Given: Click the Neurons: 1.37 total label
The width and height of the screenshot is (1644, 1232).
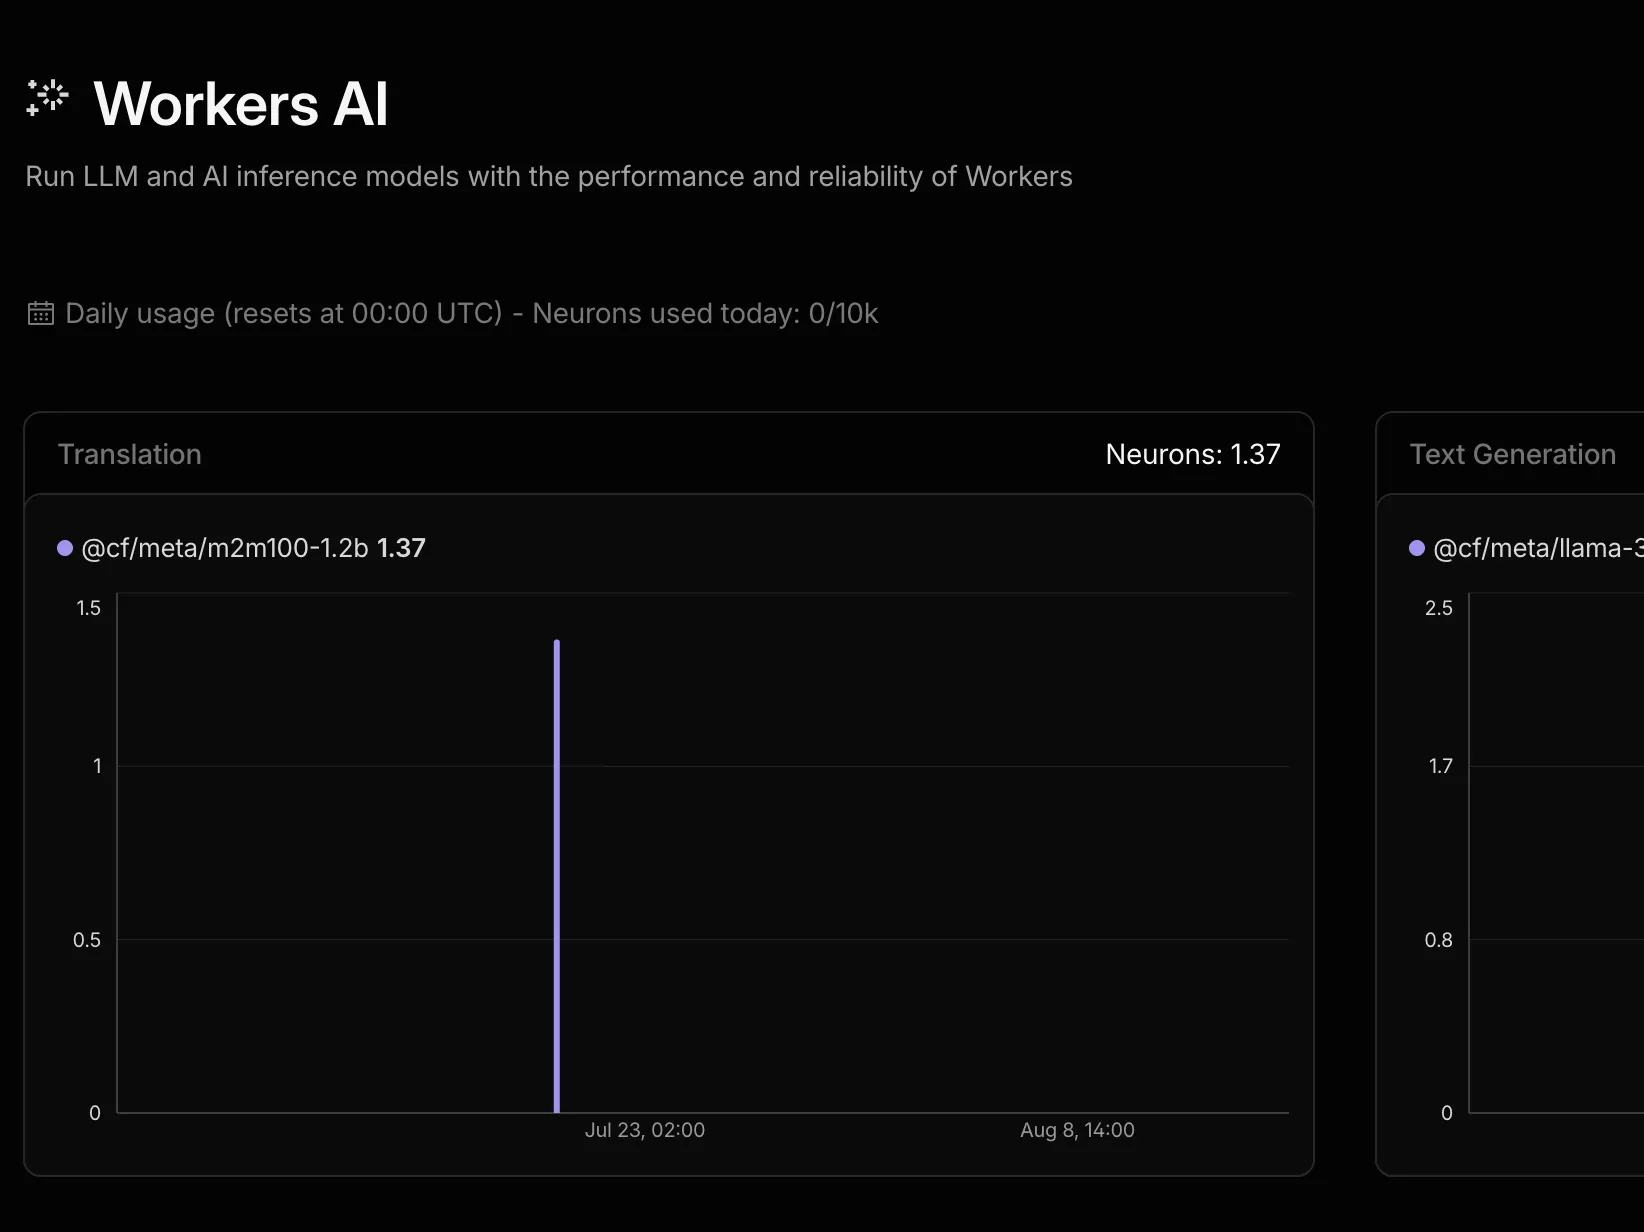Looking at the screenshot, I should coord(1193,454).
